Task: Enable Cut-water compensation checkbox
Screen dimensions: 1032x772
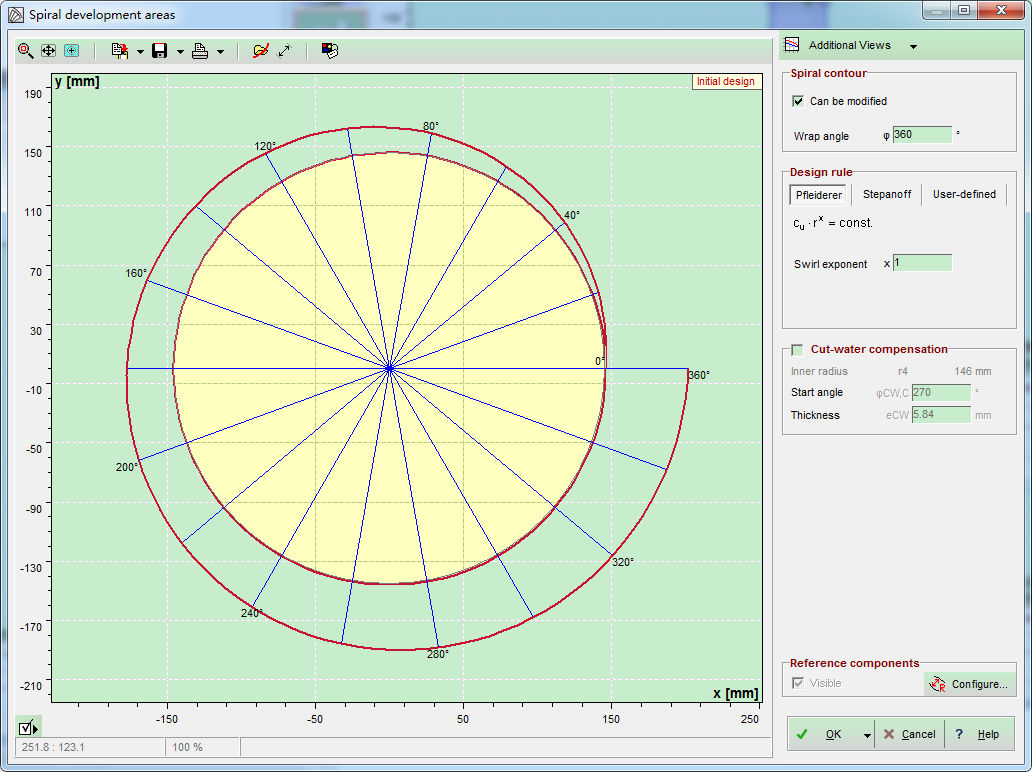Action: (797, 349)
